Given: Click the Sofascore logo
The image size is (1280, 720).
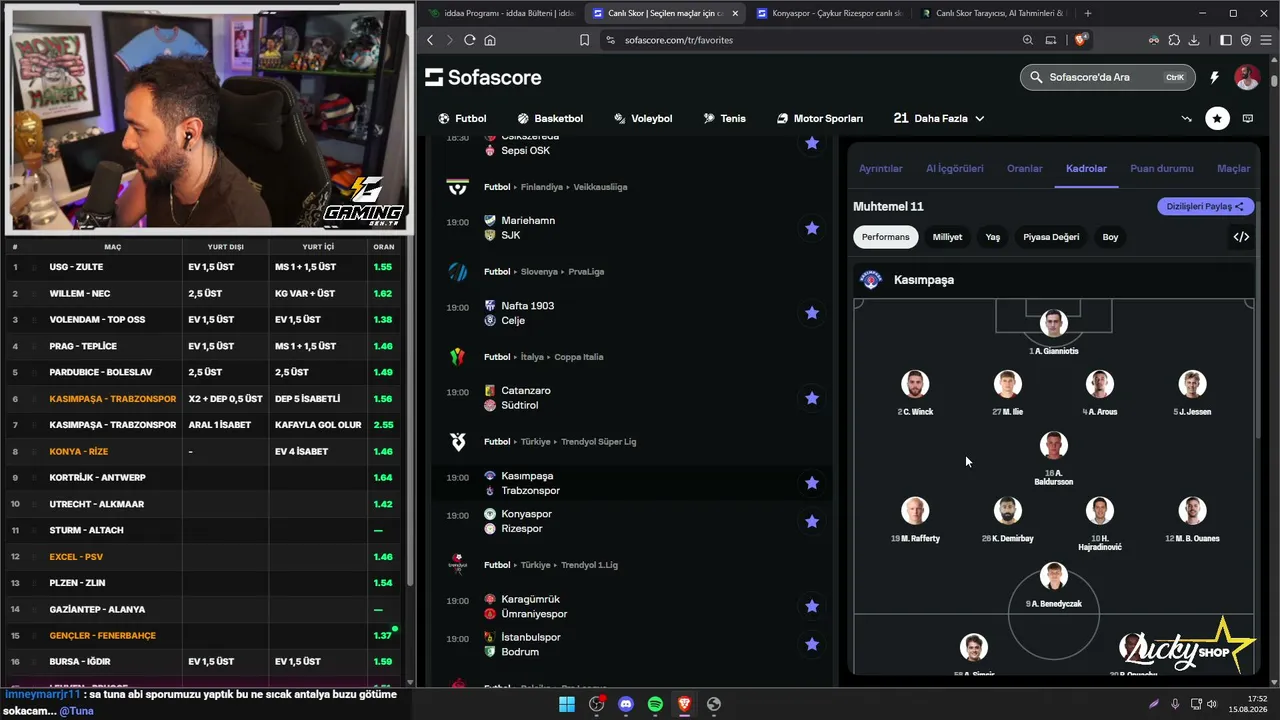Looking at the screenshot, I should 483,77.
